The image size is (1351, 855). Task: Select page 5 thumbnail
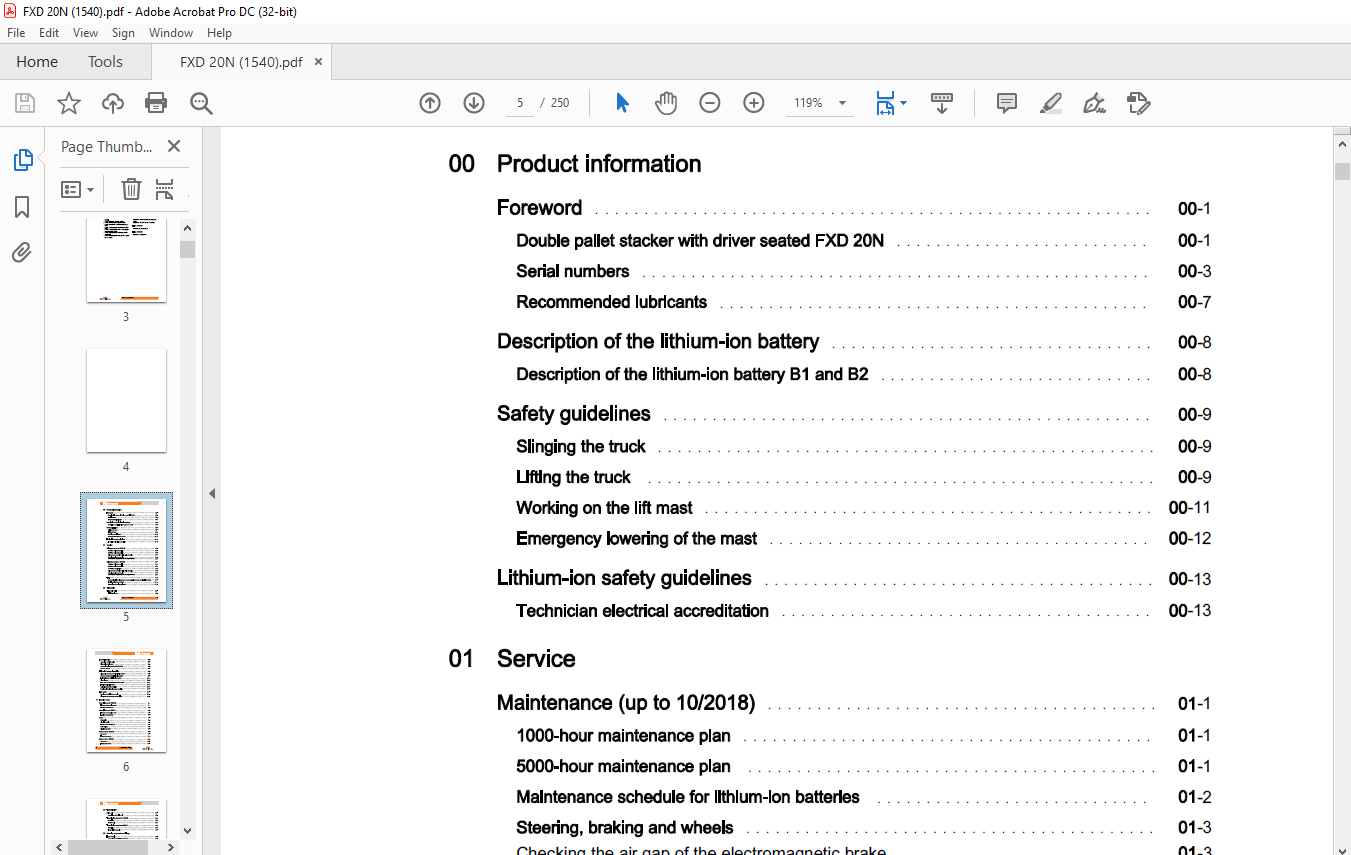(126, 550)
